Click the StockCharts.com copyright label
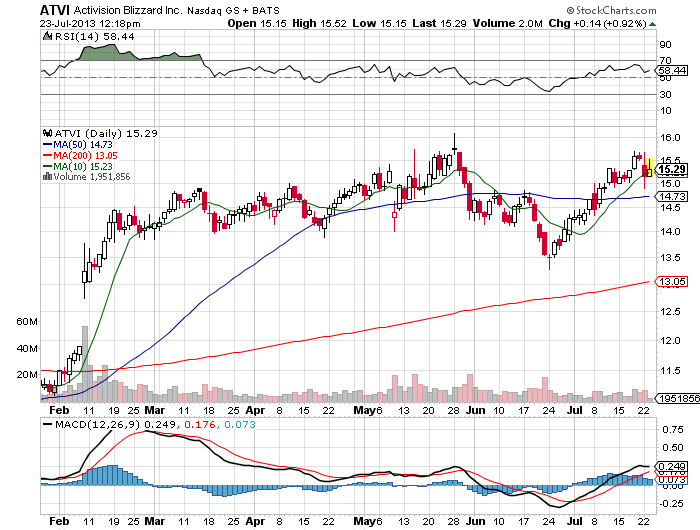 tap(612, 10)
